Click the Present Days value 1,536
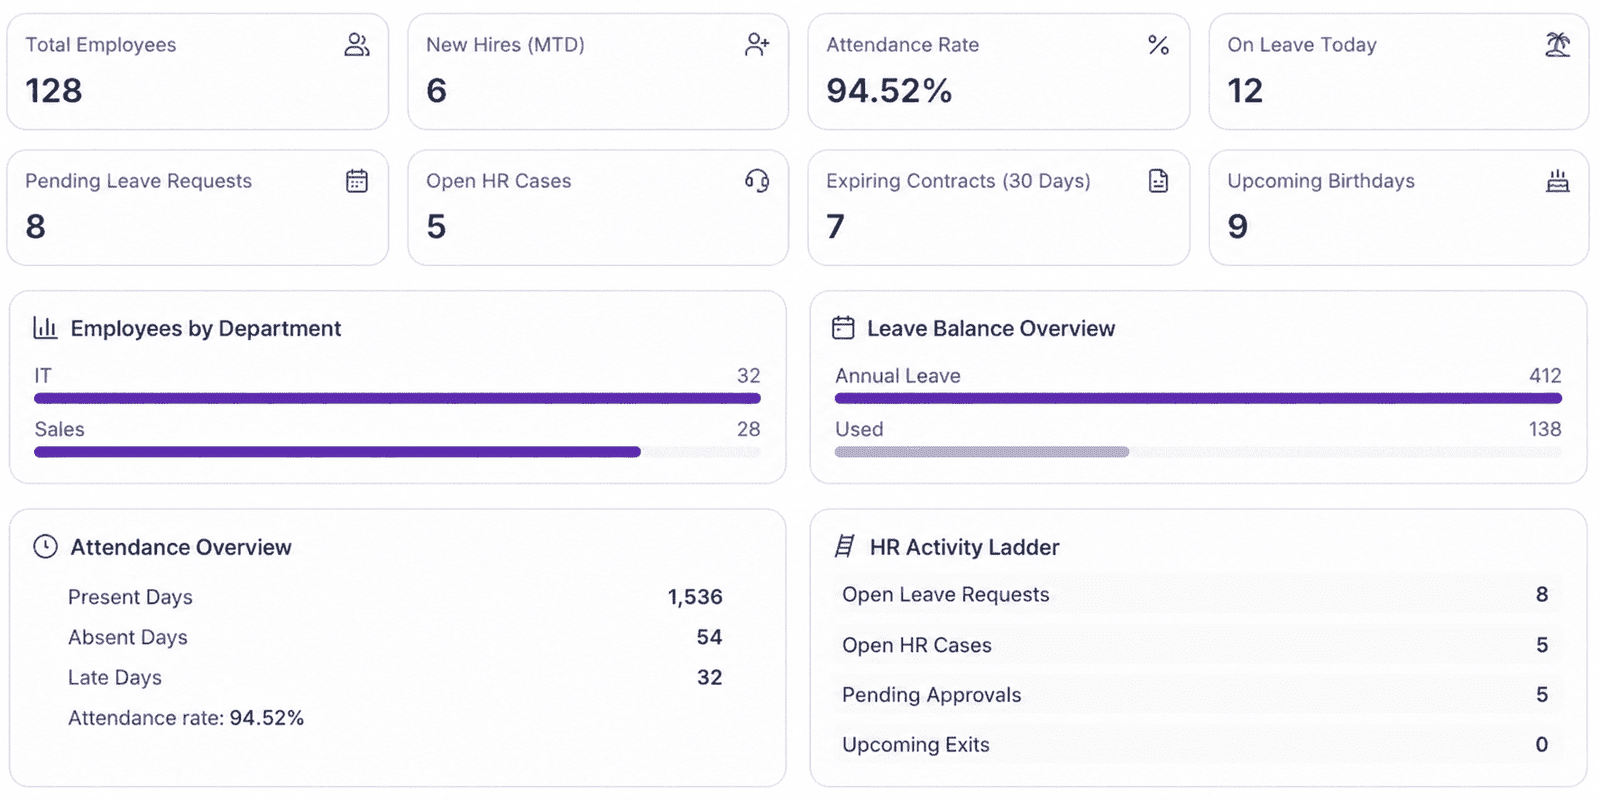Viewport: 1600px width, 800px height. [695, 597]
